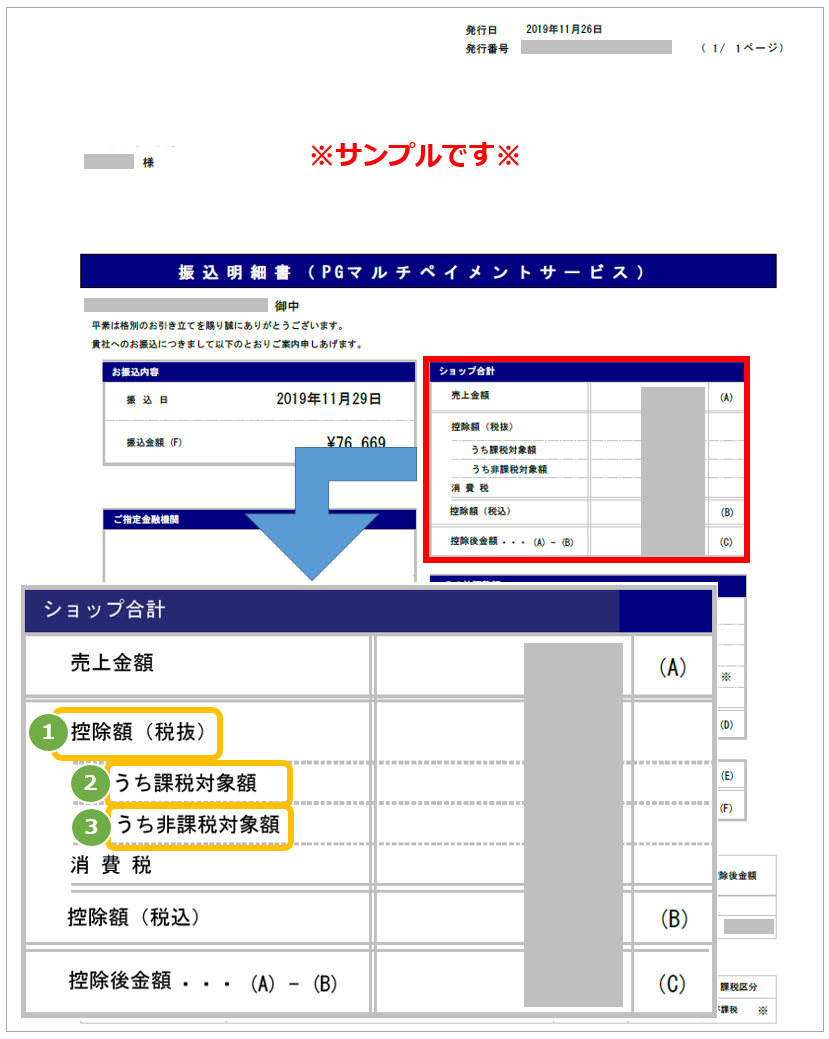Viewport: 829px width, 1039px height.
Task: Click the page indicator (1/ 1ページ)
Action: pyautogui.click(x=742, y=48)
